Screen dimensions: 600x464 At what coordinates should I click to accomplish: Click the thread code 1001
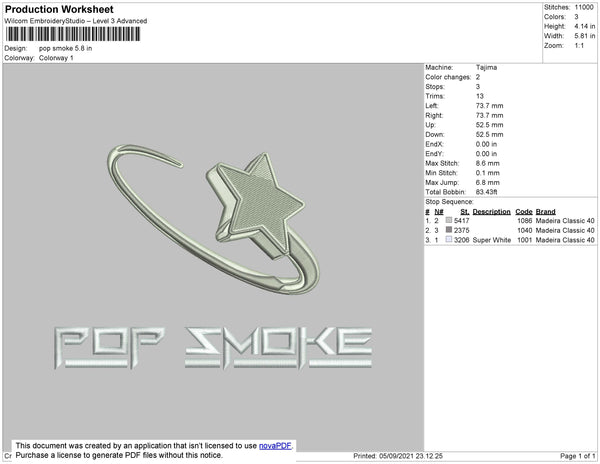click(525, 240)
